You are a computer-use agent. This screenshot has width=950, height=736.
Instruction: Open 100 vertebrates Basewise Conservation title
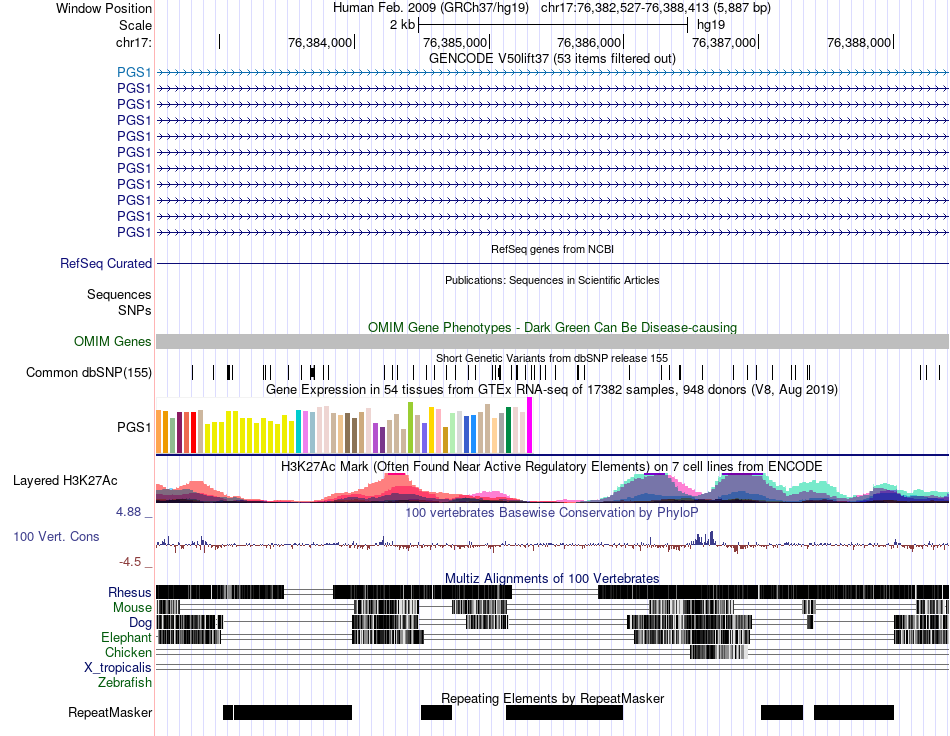click(x=552, y=513)
